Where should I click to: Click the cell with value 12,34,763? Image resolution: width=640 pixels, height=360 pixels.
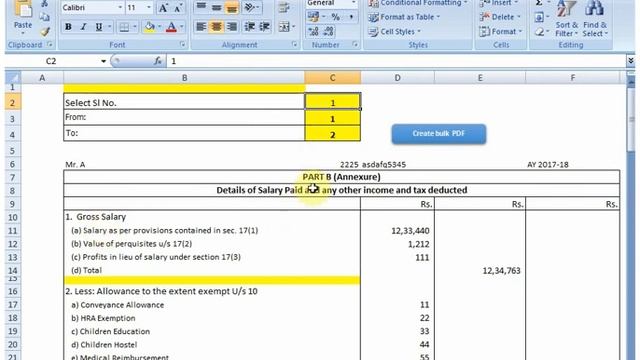point(480,271)
